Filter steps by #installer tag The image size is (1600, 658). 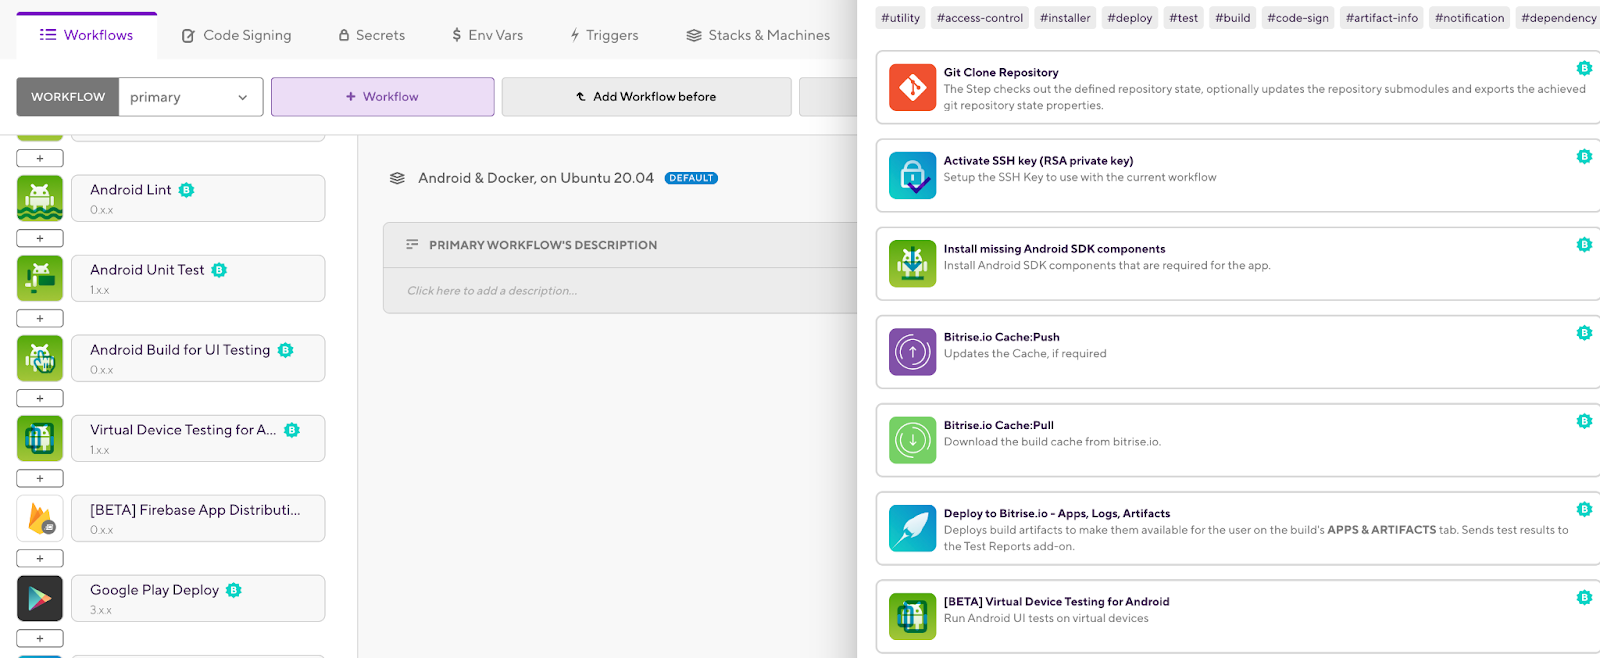[1065, 18]
